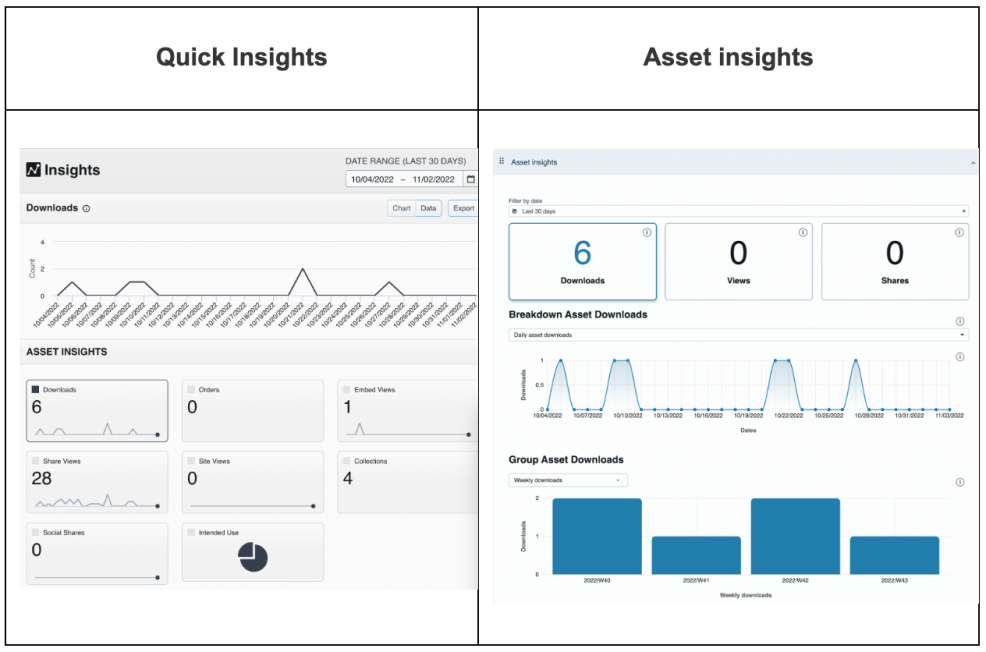Enable the Intended Use checkbox
The height and width of the screenshot is (652, 986).
190,531
